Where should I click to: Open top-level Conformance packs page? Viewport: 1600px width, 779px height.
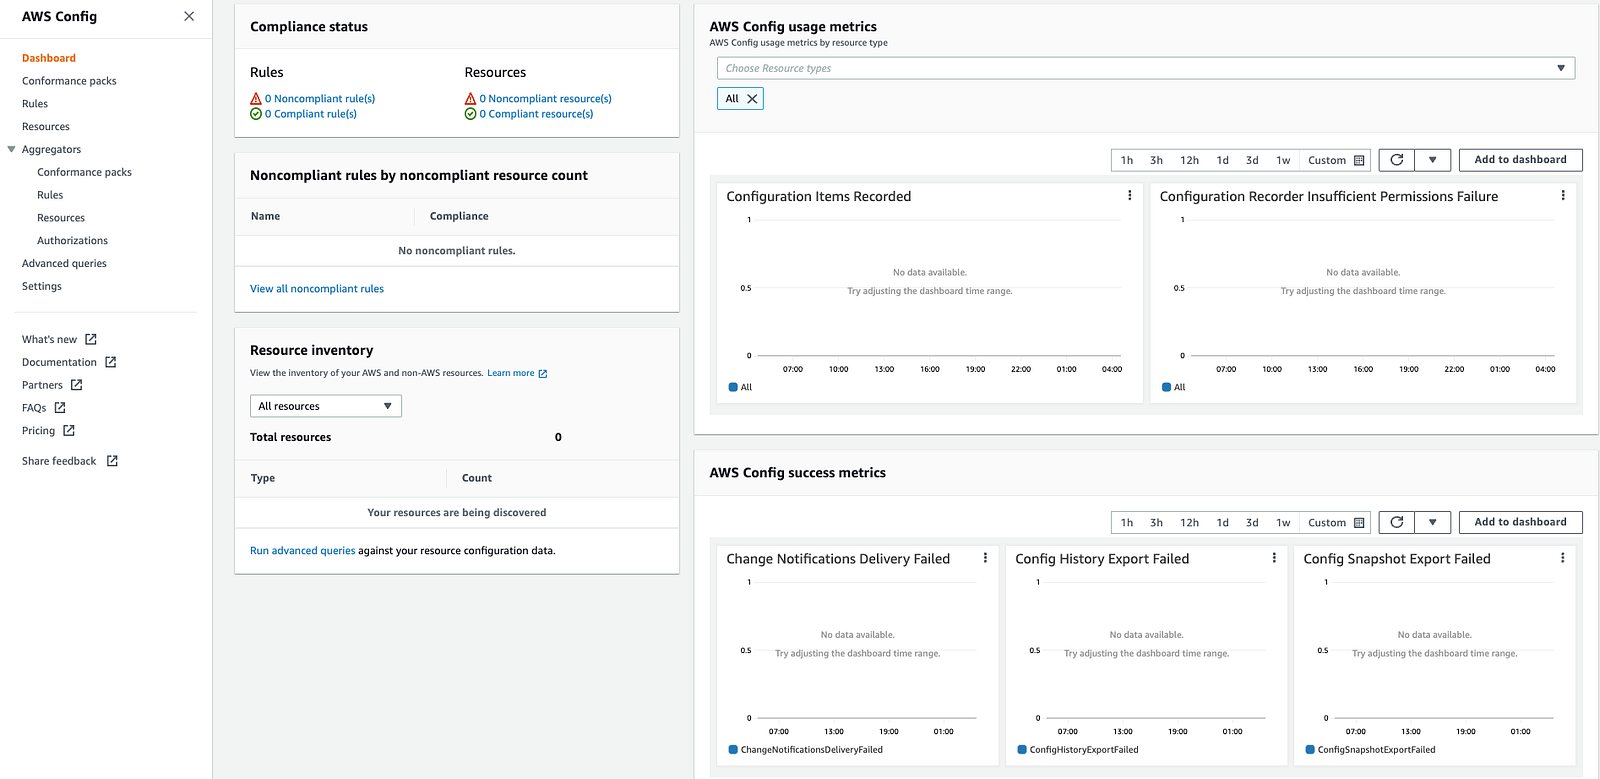click(x=69, y=81)
